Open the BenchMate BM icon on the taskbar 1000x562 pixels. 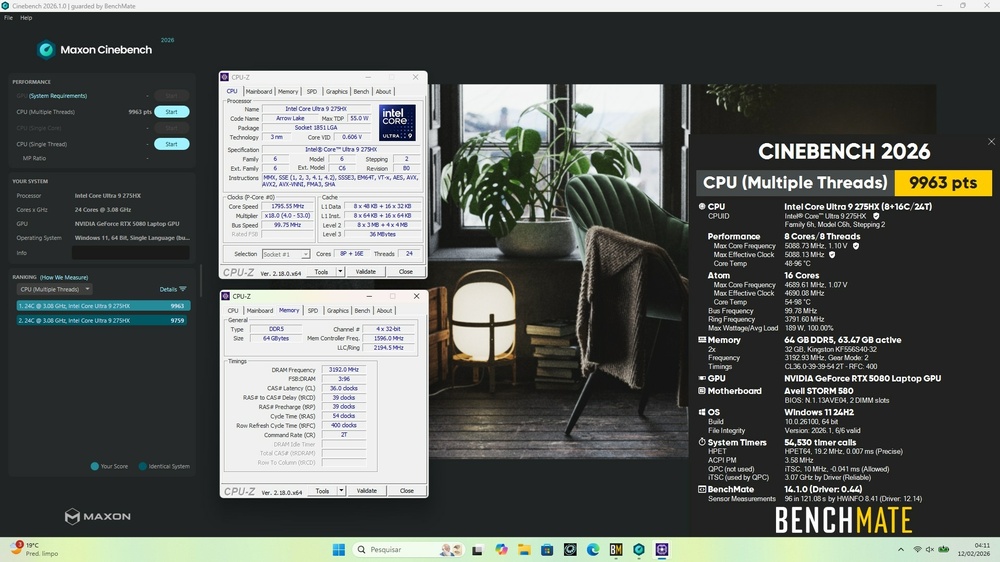[615, 549]
